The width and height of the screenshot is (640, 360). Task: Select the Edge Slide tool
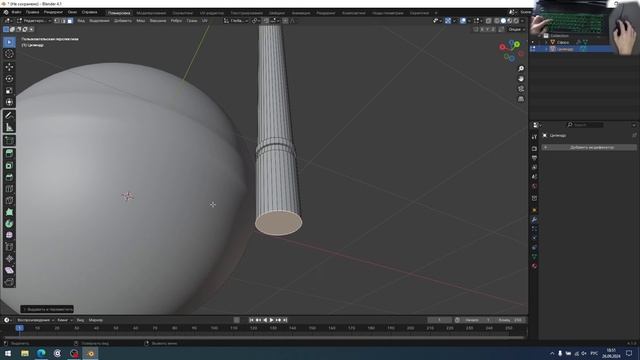click(x=9, y=247)
